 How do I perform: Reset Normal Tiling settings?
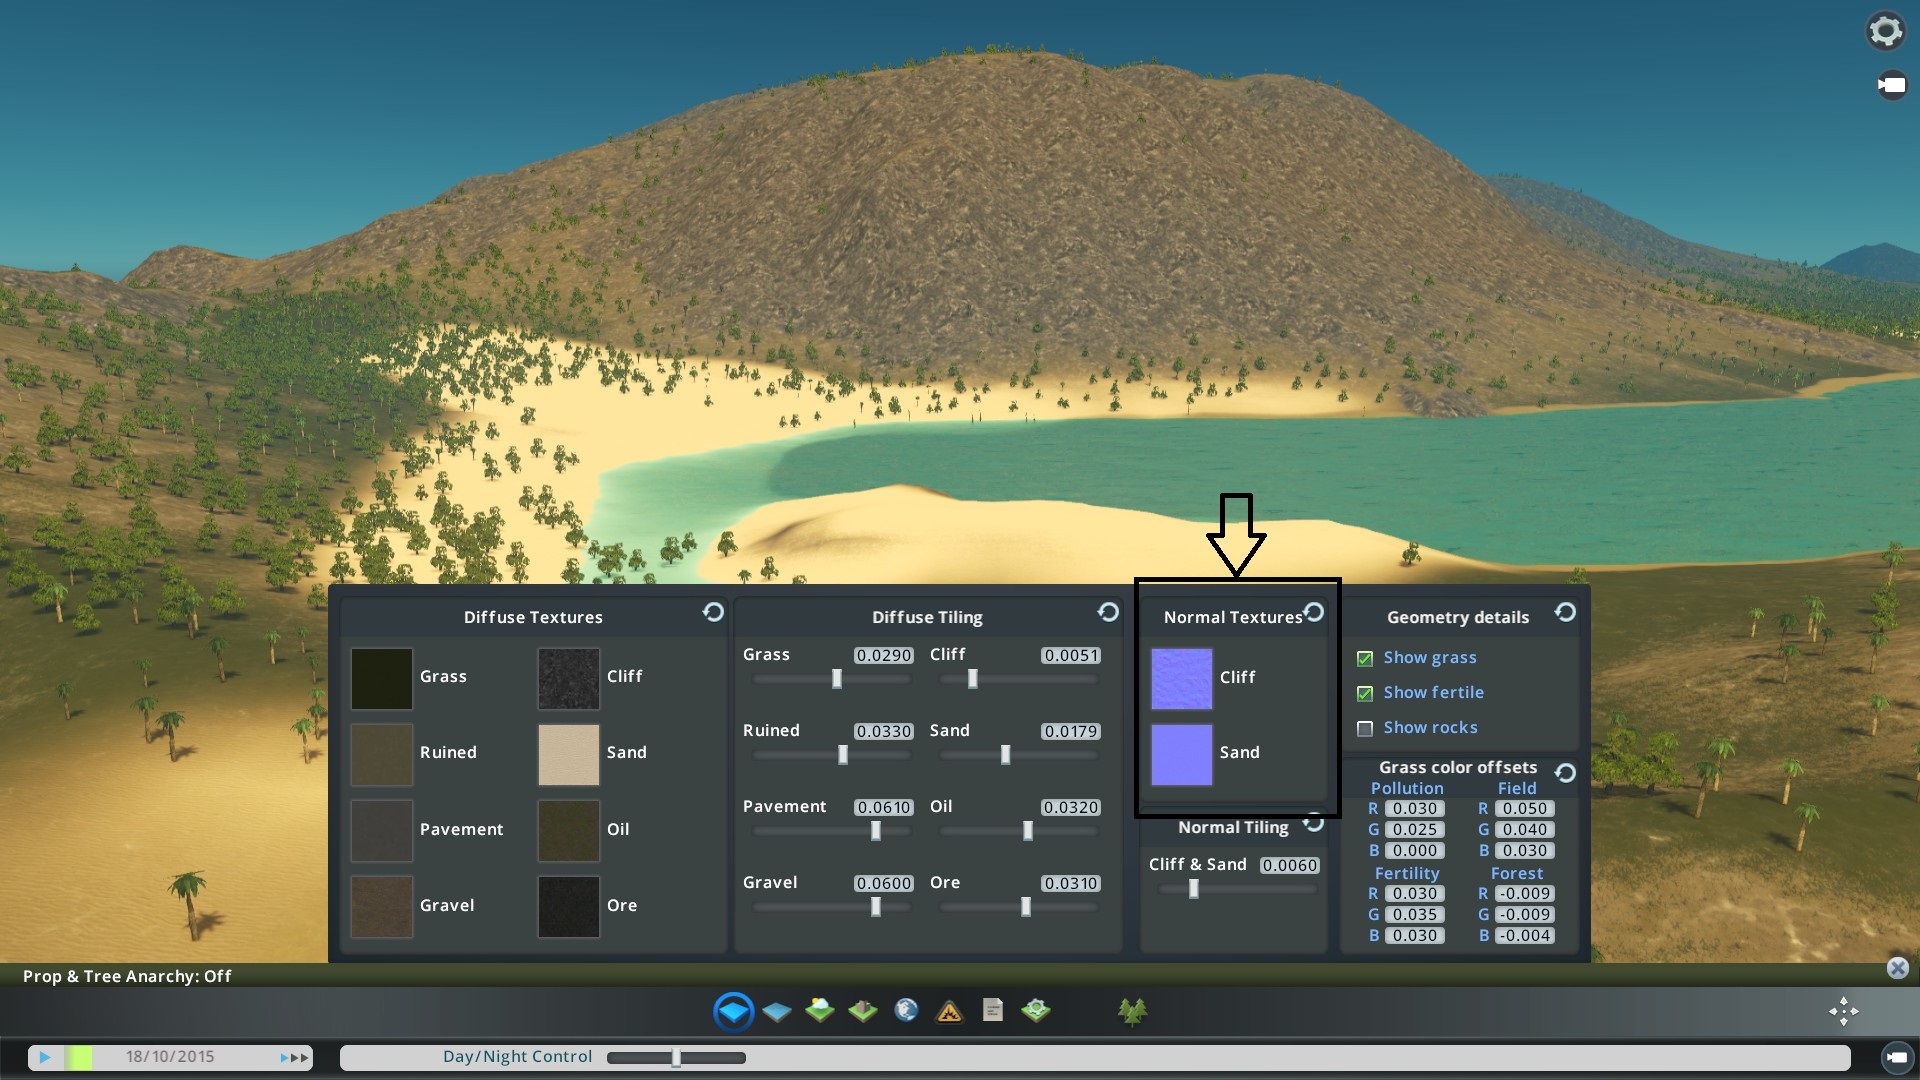1316,824
